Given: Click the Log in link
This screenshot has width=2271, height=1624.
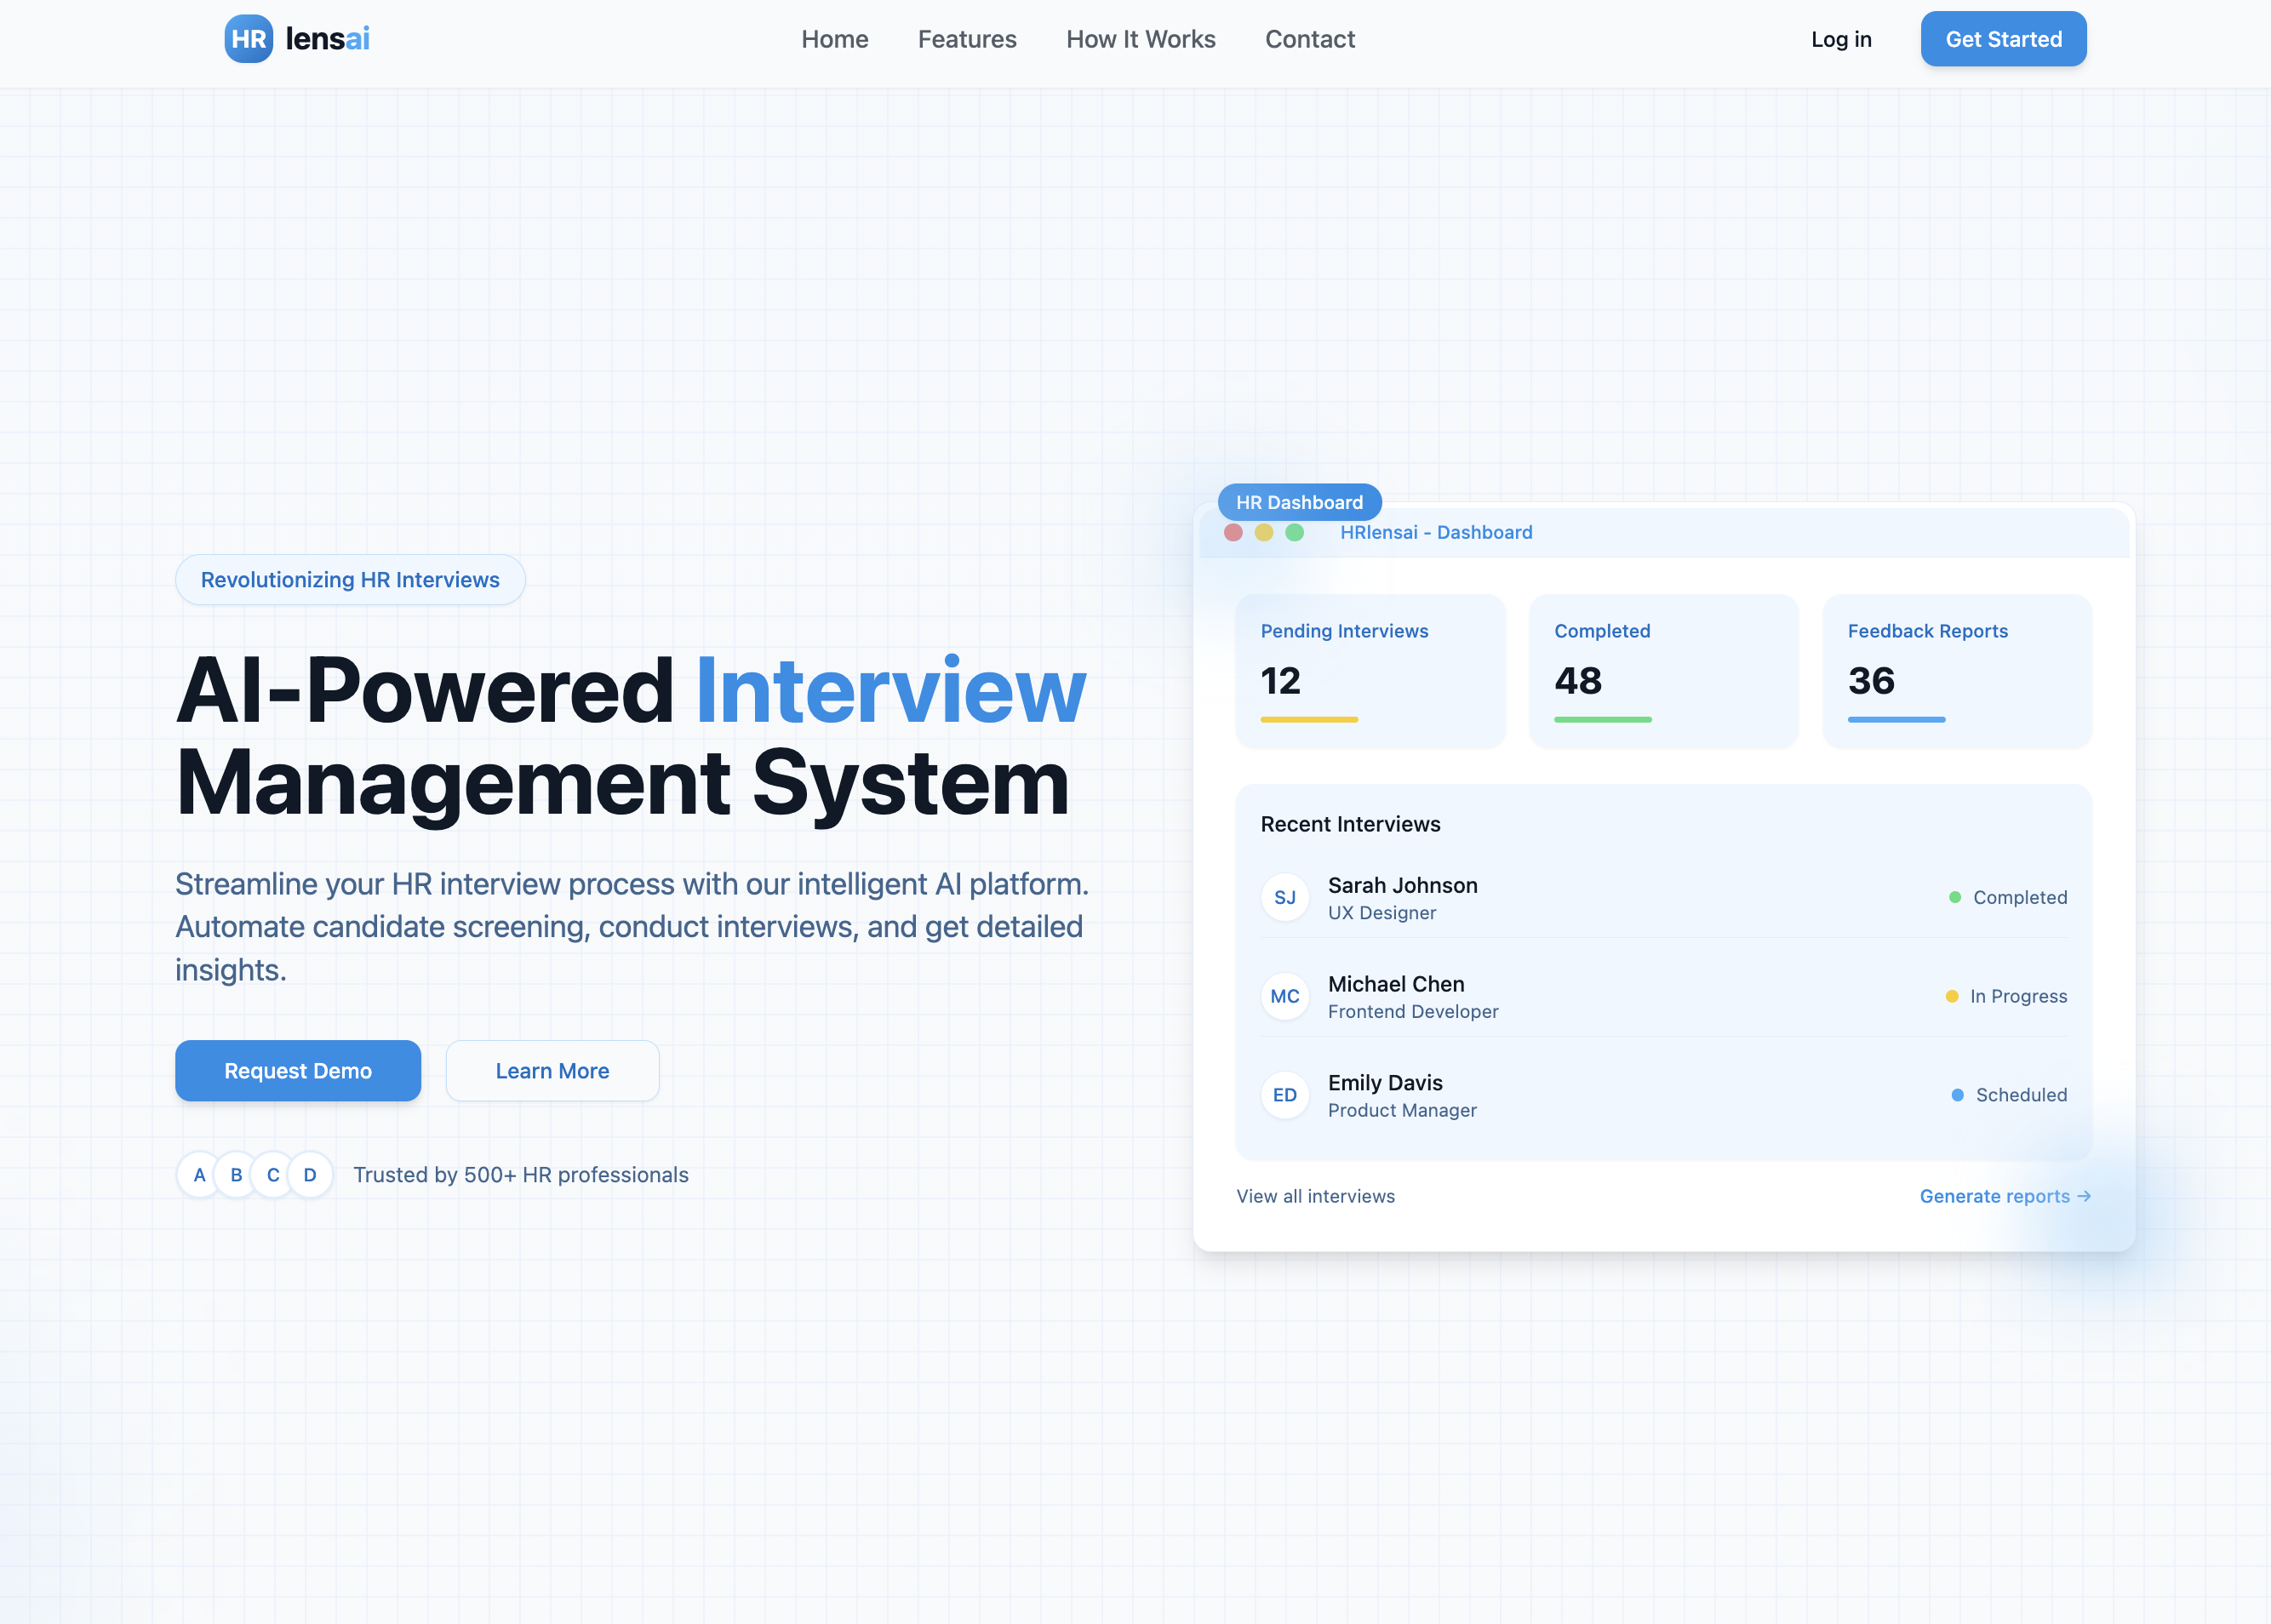Looking at the screenshot, I should (x=1840, y=39).
